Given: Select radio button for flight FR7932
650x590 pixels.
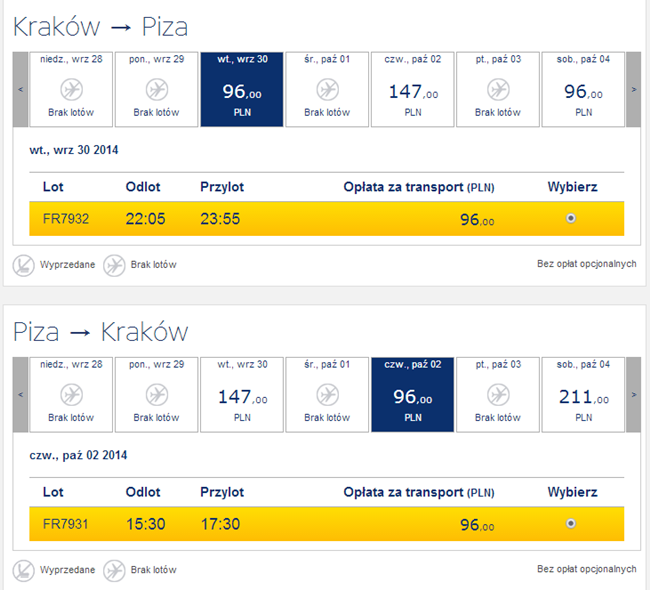Looking at the screenshot, I should 571,218.
